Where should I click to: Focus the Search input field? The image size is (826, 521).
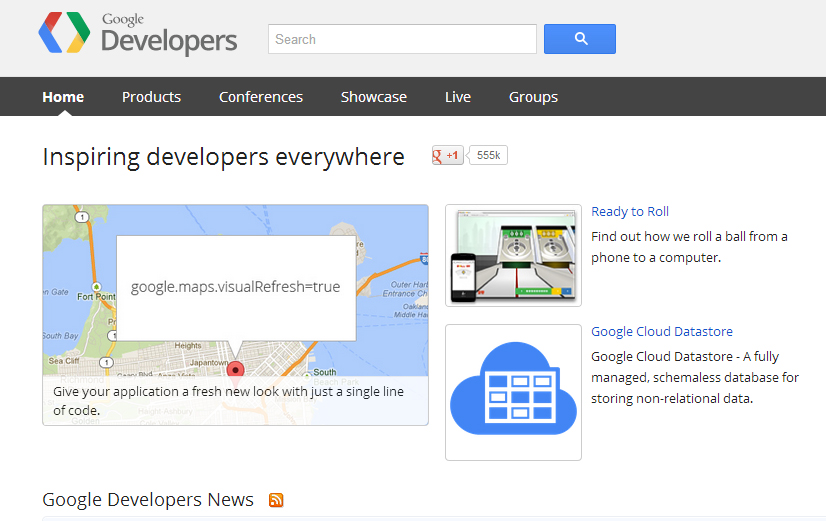(402, 39)
